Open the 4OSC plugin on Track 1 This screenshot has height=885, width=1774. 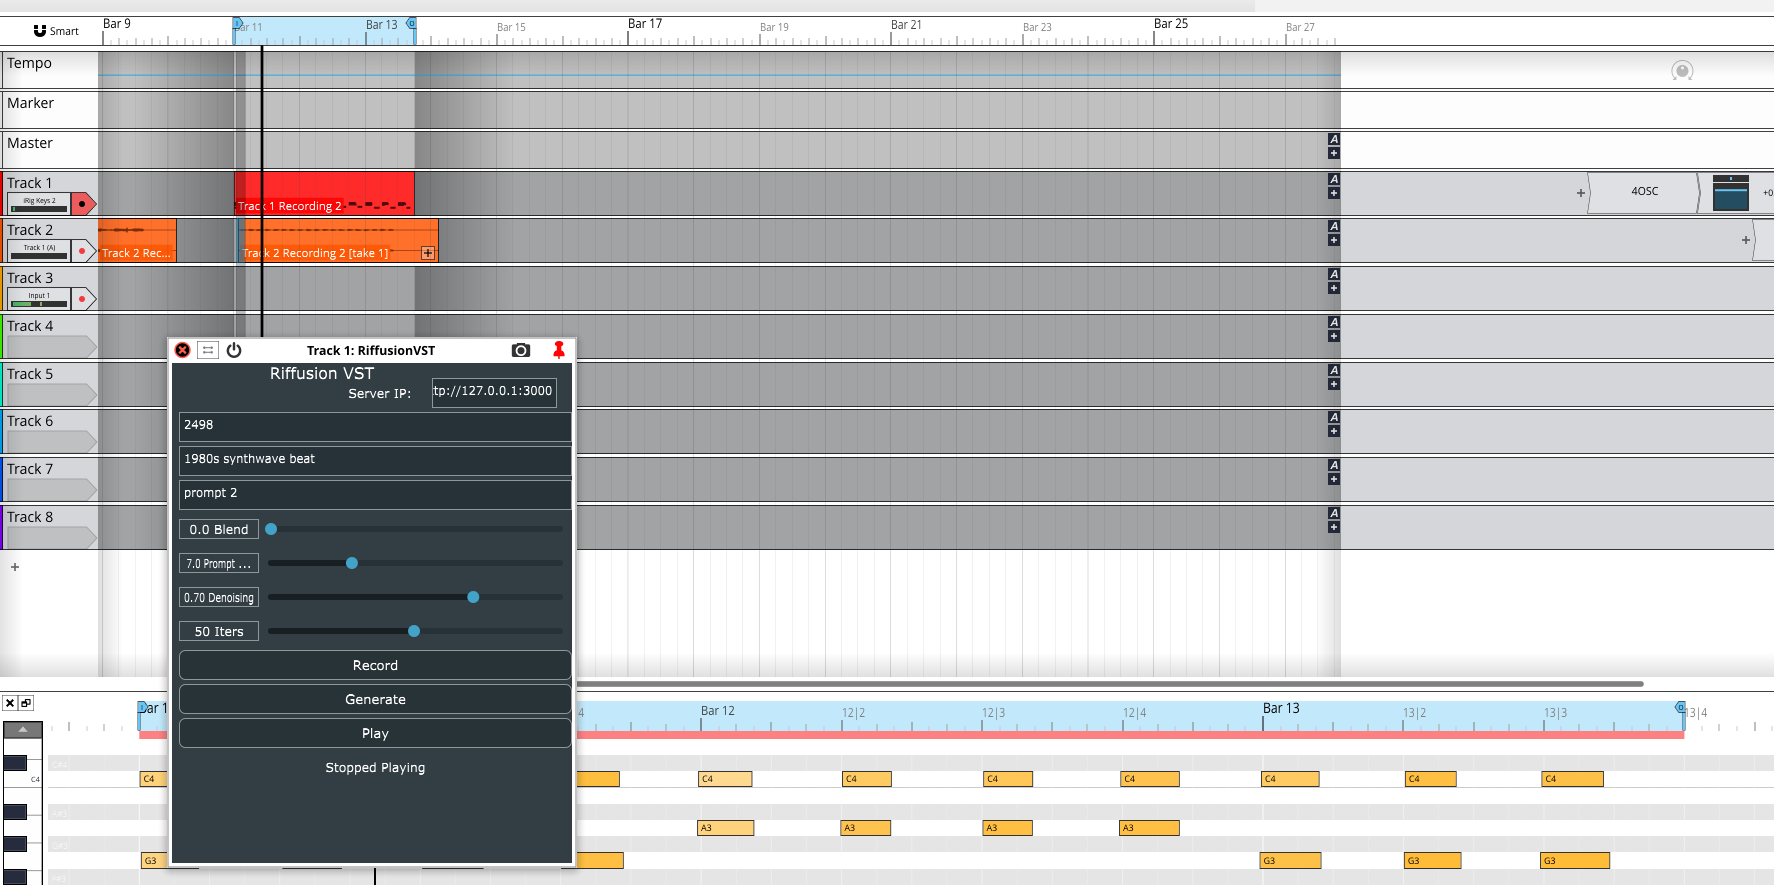pos(1644,192)
